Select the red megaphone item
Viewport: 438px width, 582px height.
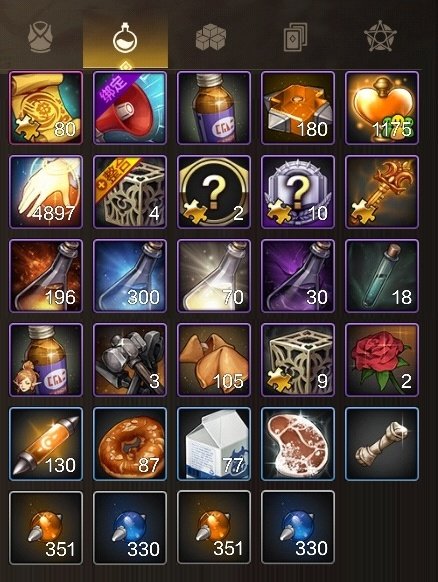pyautogui.click(x=130, y=108)
